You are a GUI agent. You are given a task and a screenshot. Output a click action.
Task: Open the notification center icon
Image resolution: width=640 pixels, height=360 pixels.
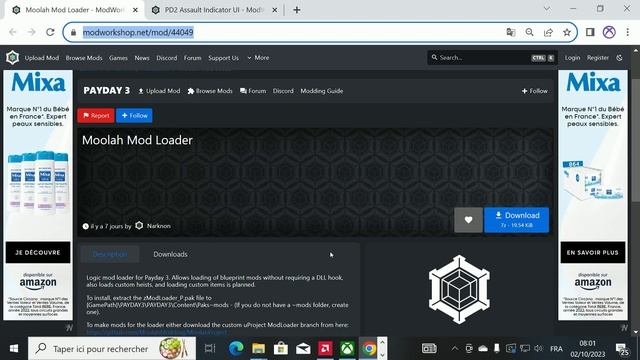point(622,349)
